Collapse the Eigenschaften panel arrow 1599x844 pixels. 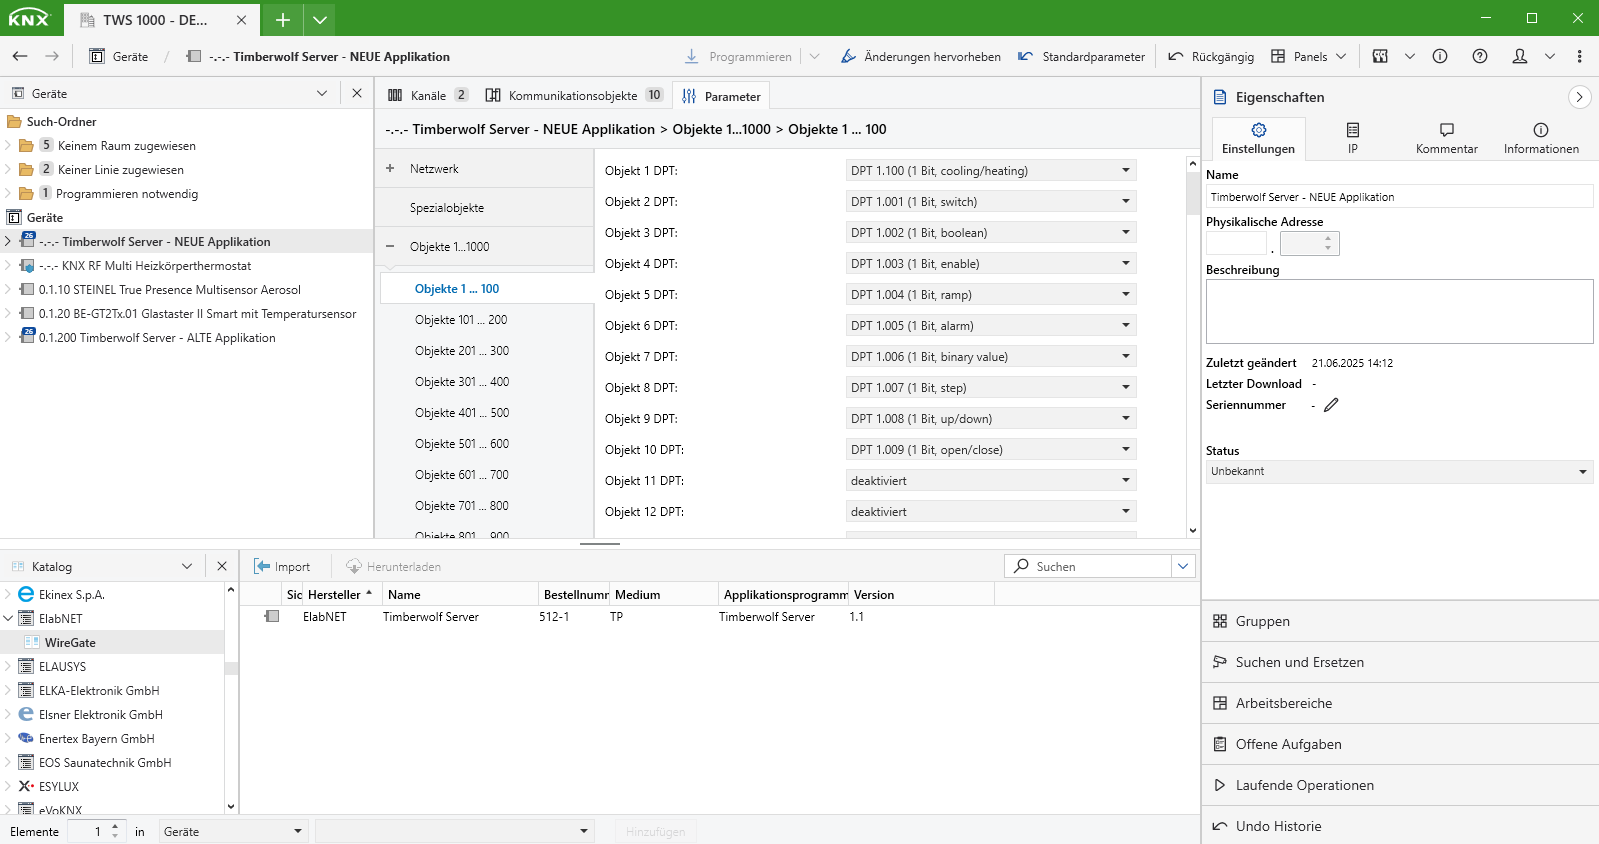(x=1579, y=97)
